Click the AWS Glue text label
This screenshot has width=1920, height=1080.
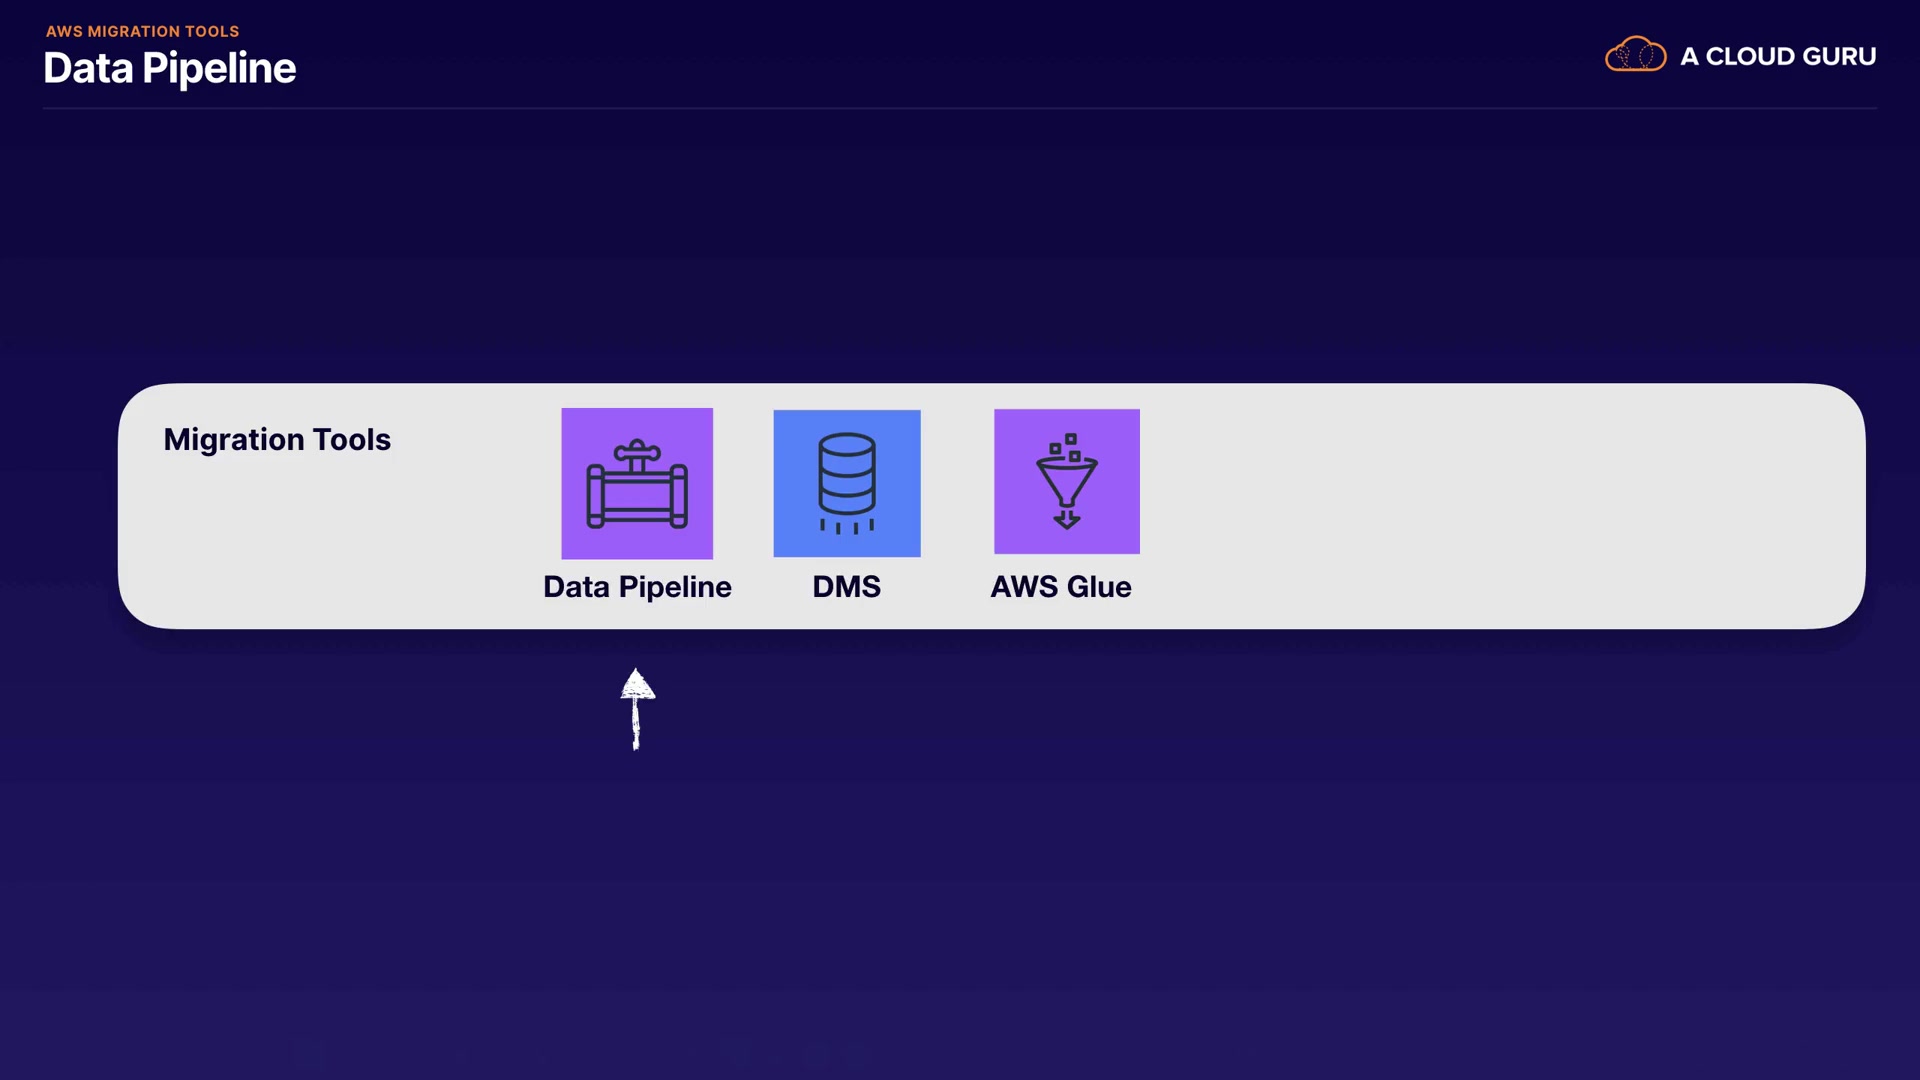click(1060, 587)
